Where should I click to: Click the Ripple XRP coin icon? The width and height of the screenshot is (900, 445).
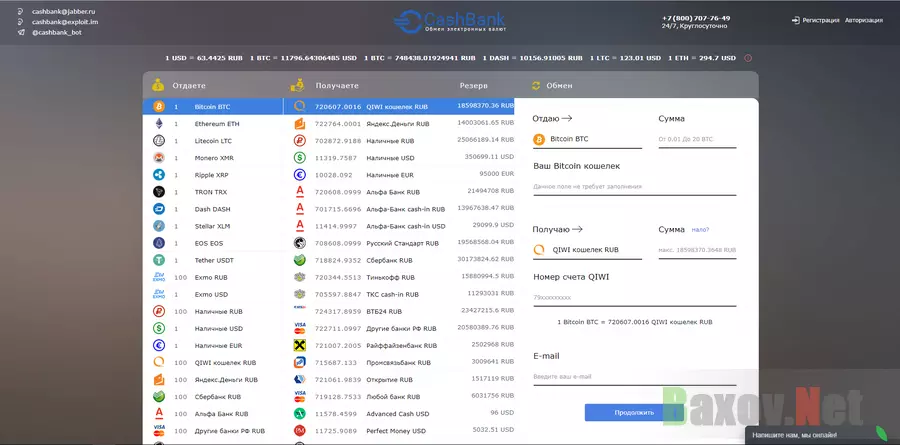pyautogui.click(x=158, y=175)
